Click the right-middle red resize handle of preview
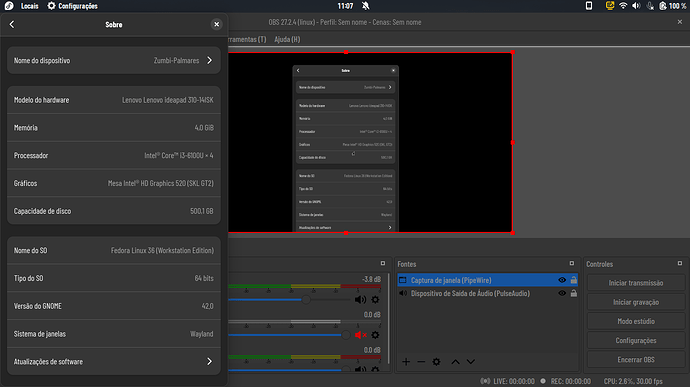 [x=513, y=143]
